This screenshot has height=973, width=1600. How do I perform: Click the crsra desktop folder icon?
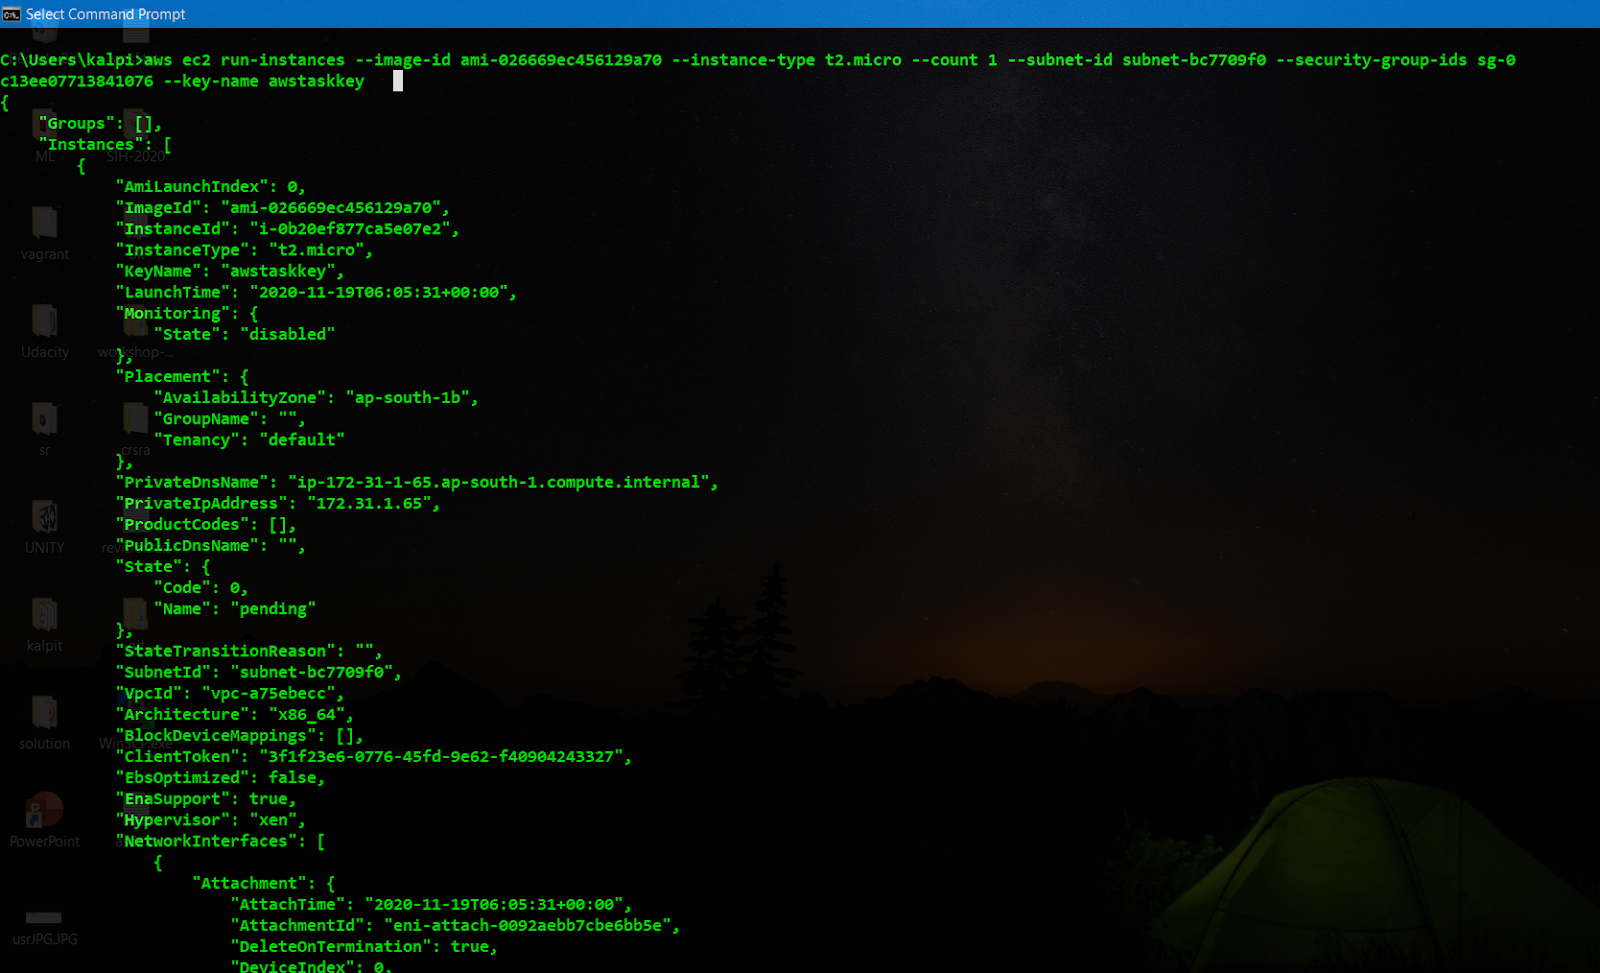(x=135, y=418)
